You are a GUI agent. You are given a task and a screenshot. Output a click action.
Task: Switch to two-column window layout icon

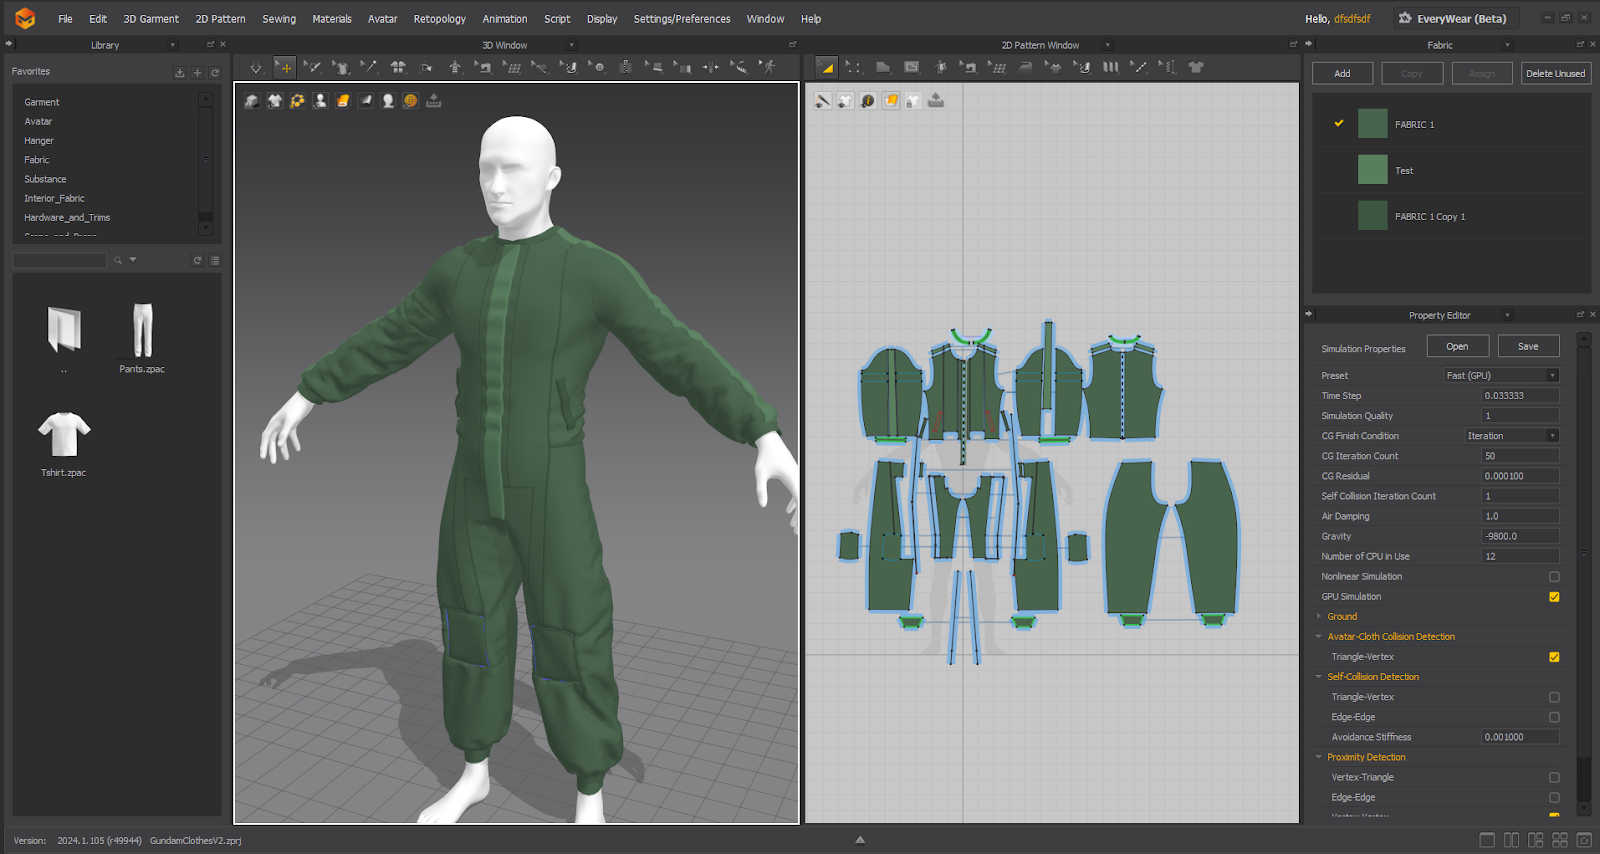point(1511,840)
